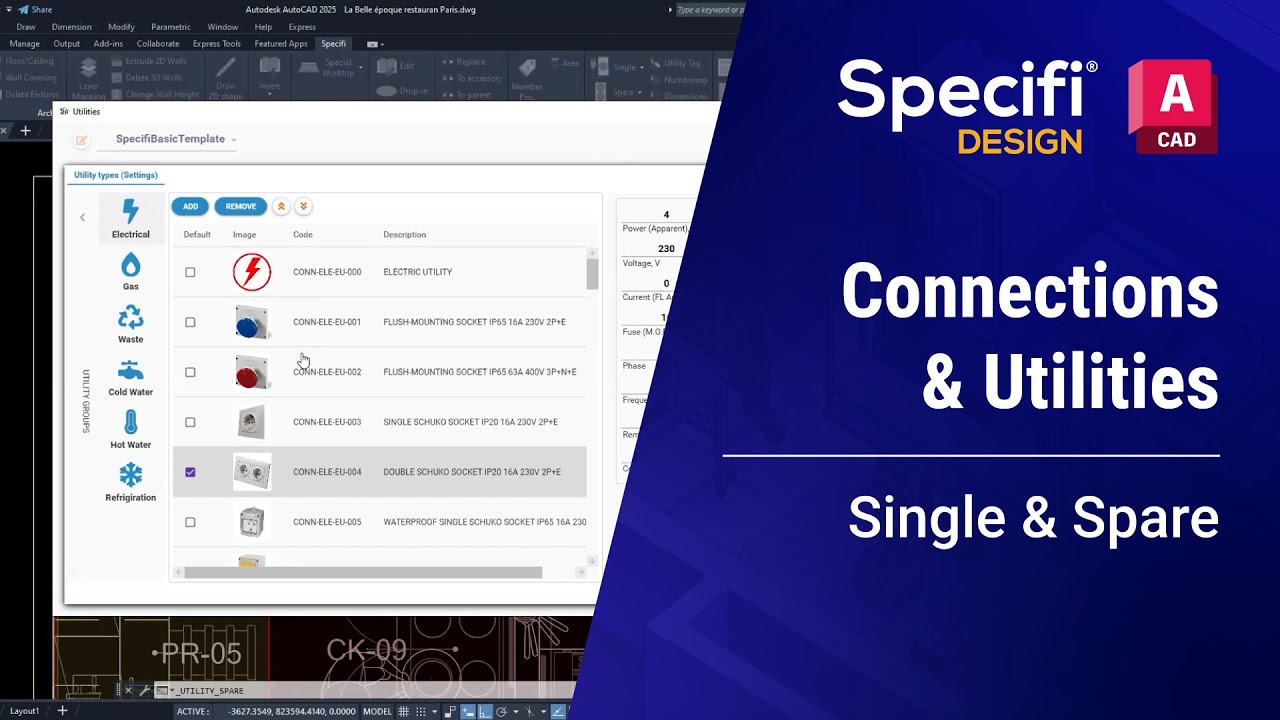Click the Layer Mapping ribbon tool

tap(88, 78)
